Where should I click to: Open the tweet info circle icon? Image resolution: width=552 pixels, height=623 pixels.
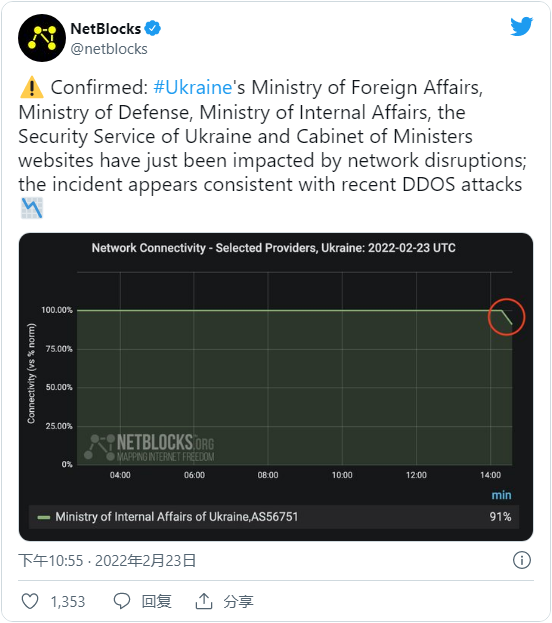(521, 560)
